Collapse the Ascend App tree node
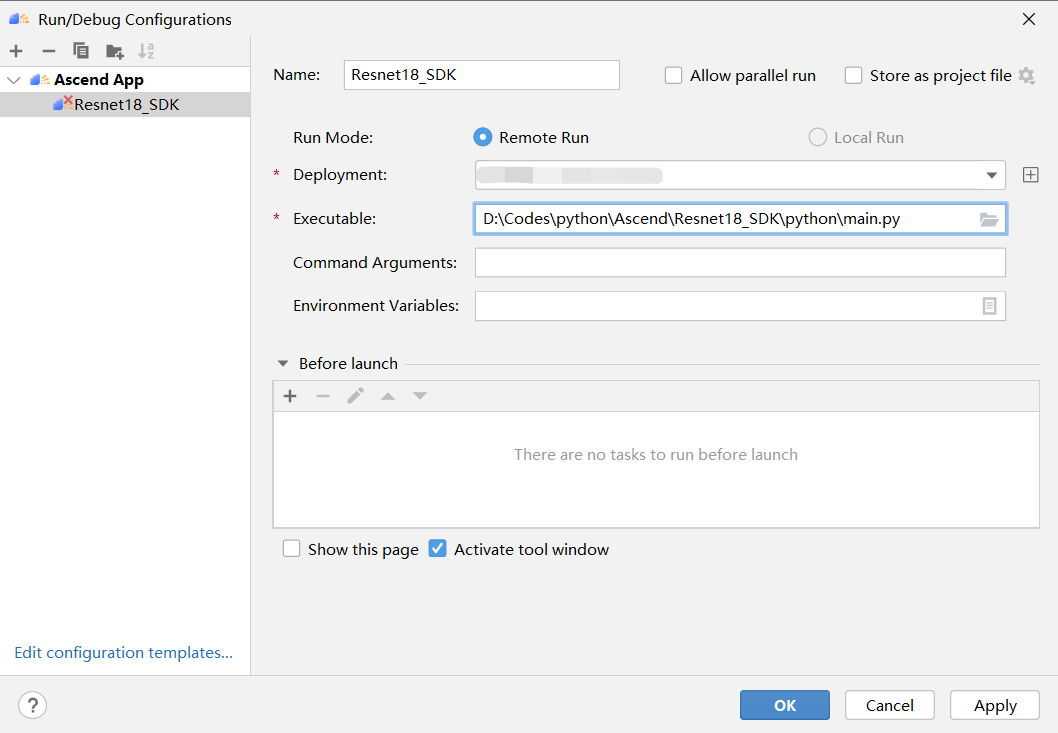Image resolution: width=1058 pixels, height=733 pixels. click(x=13, y=80)
